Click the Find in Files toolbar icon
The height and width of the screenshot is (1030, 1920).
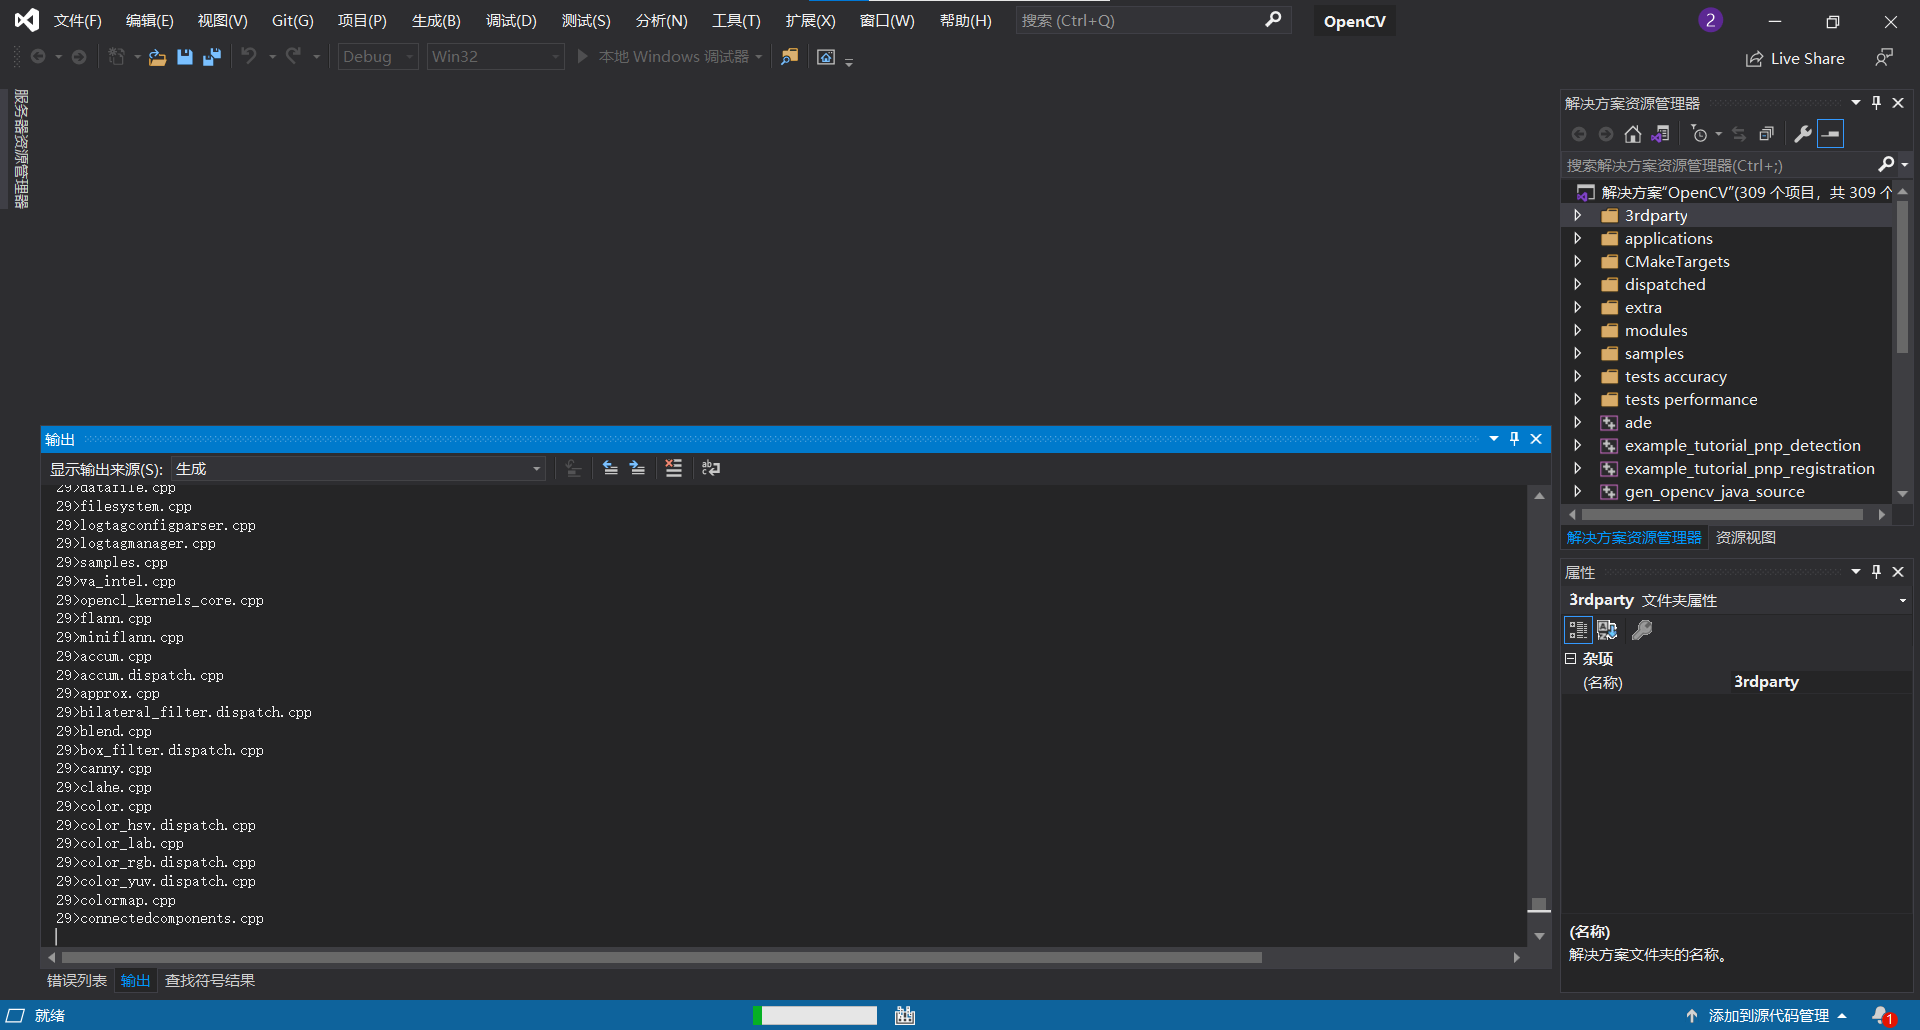tap(790, 57)
